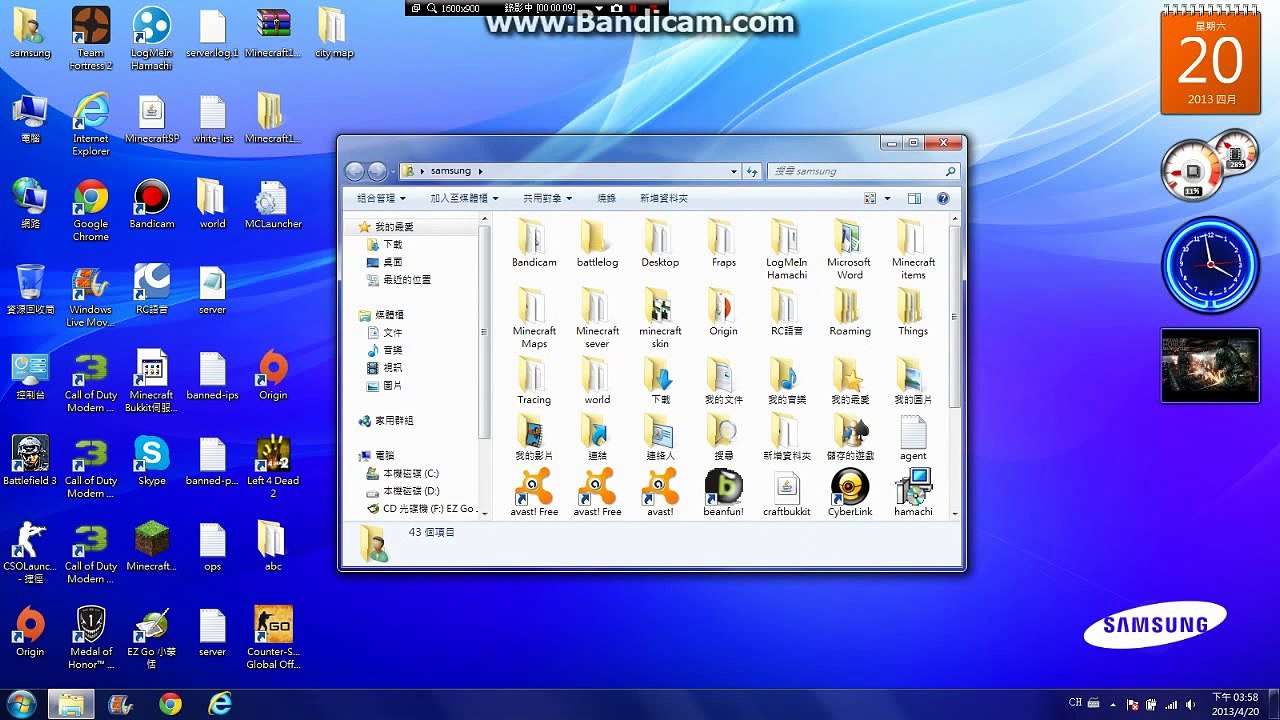Select the abc folder on desktop
Screen dimensions: 1280x720
pos(273,546)
